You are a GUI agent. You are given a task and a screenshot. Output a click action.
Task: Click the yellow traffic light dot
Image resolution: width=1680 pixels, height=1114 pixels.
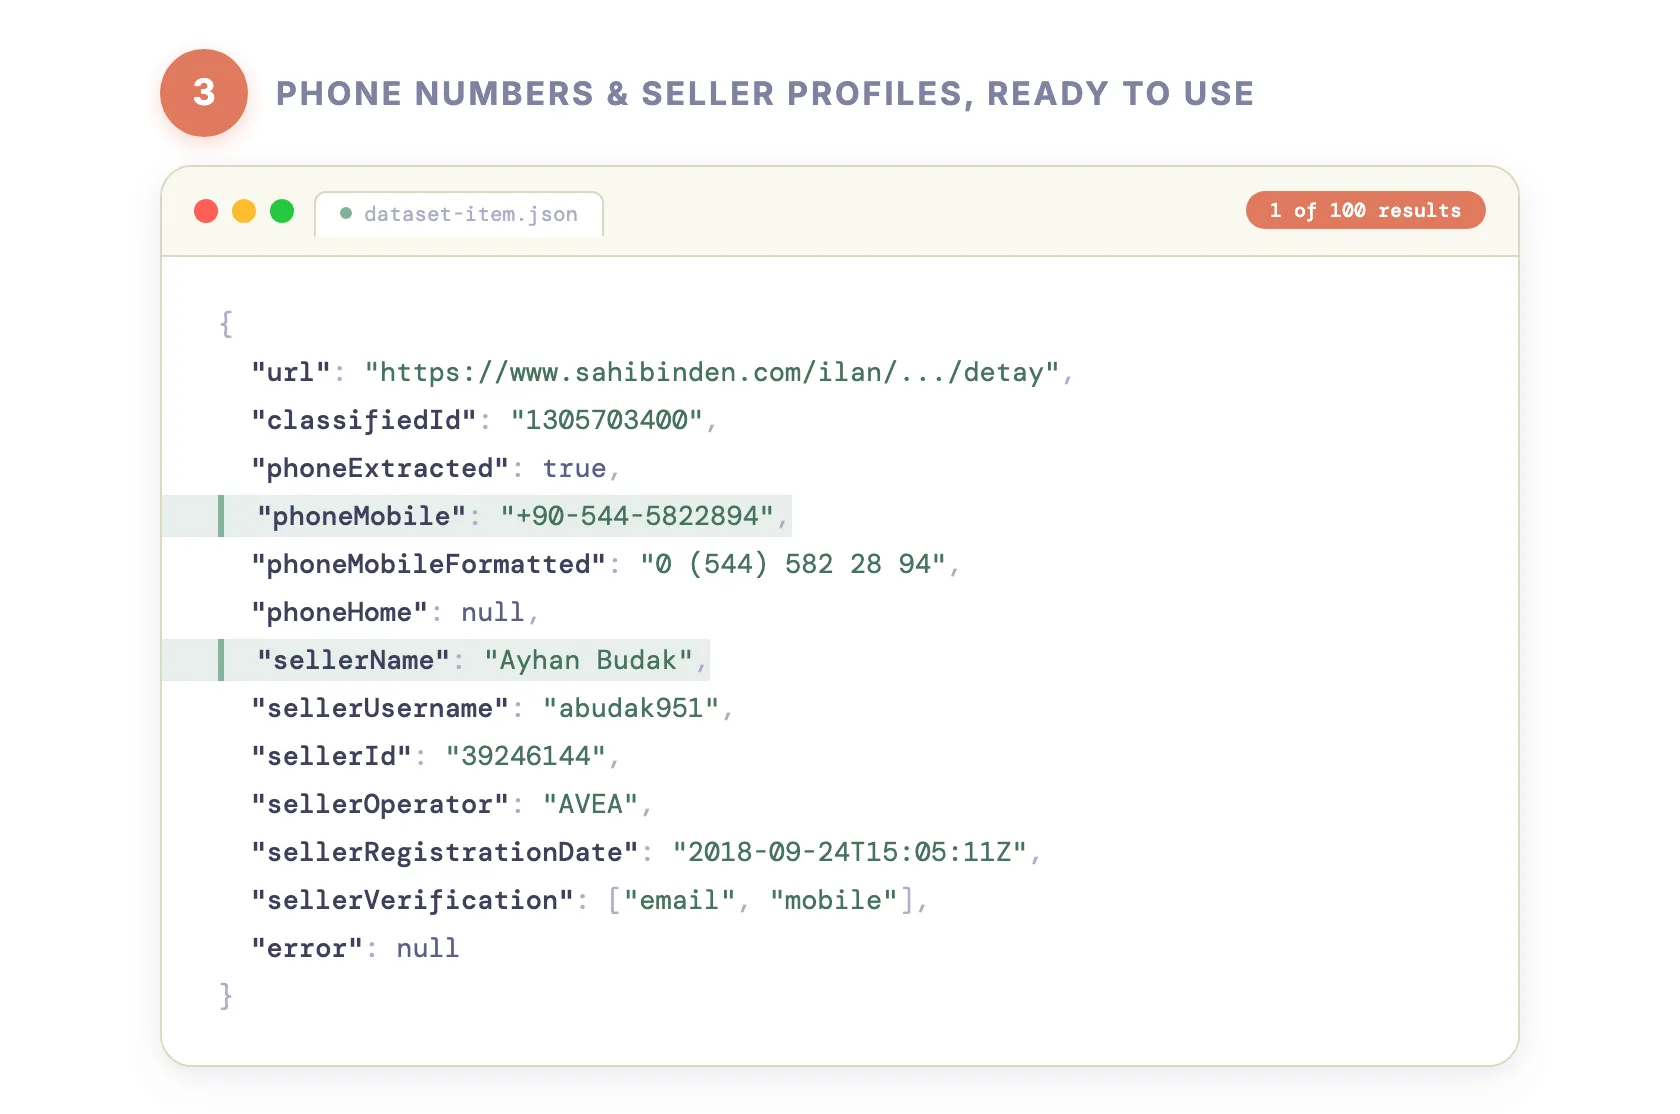pos(244,211)
